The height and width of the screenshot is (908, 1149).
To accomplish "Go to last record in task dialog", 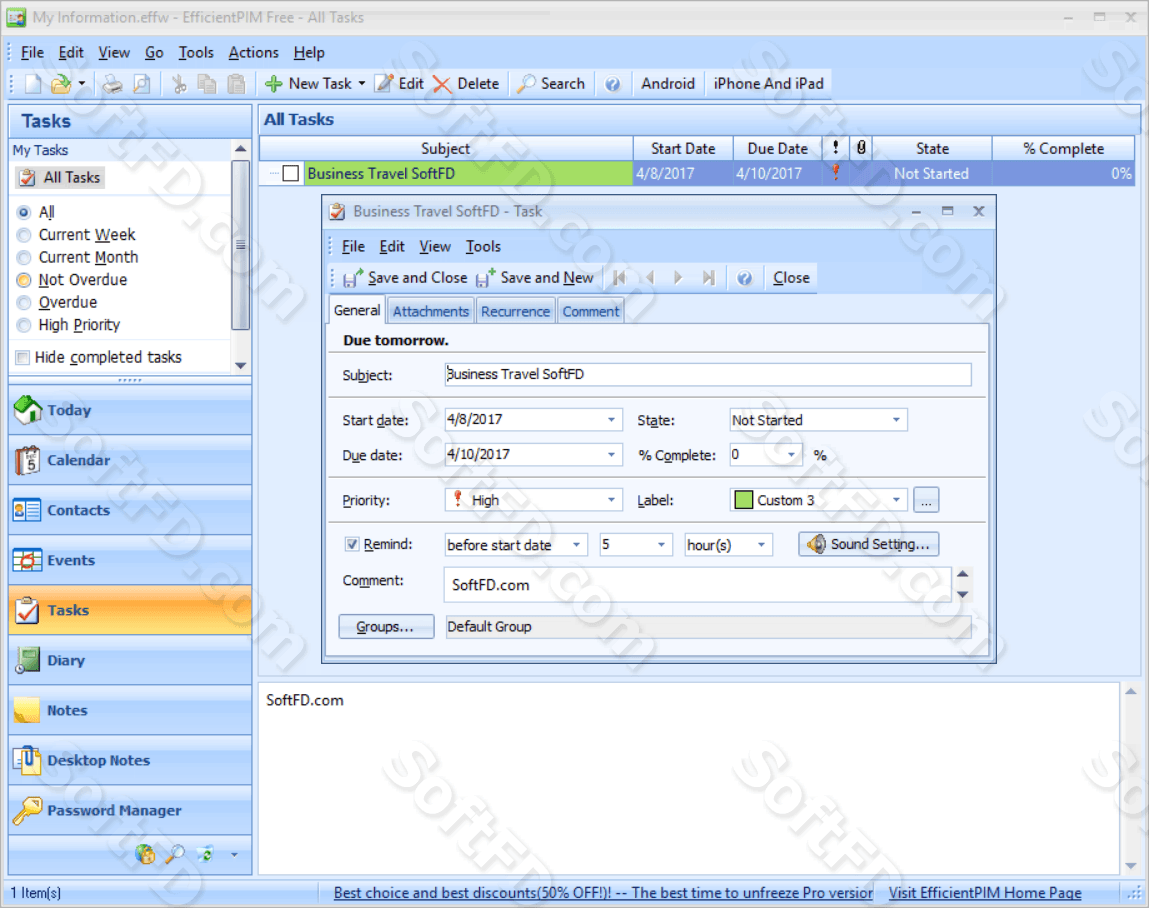I will 708,278.
